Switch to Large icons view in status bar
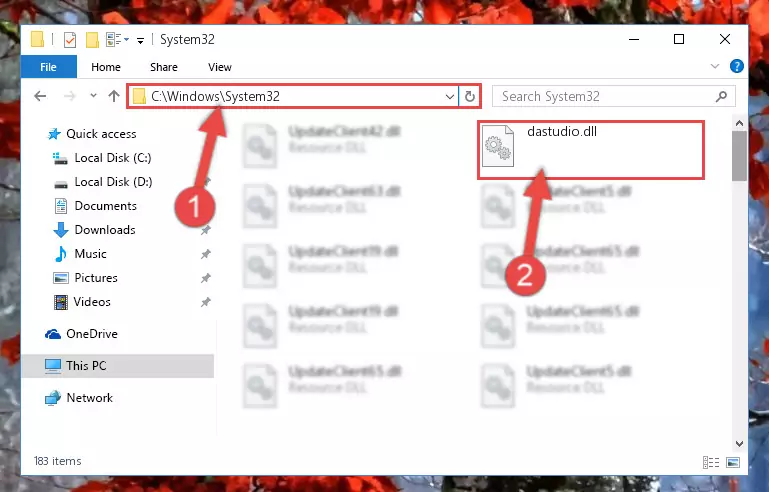This screenshot has height=492, width=769. click(x=733, y=462)
